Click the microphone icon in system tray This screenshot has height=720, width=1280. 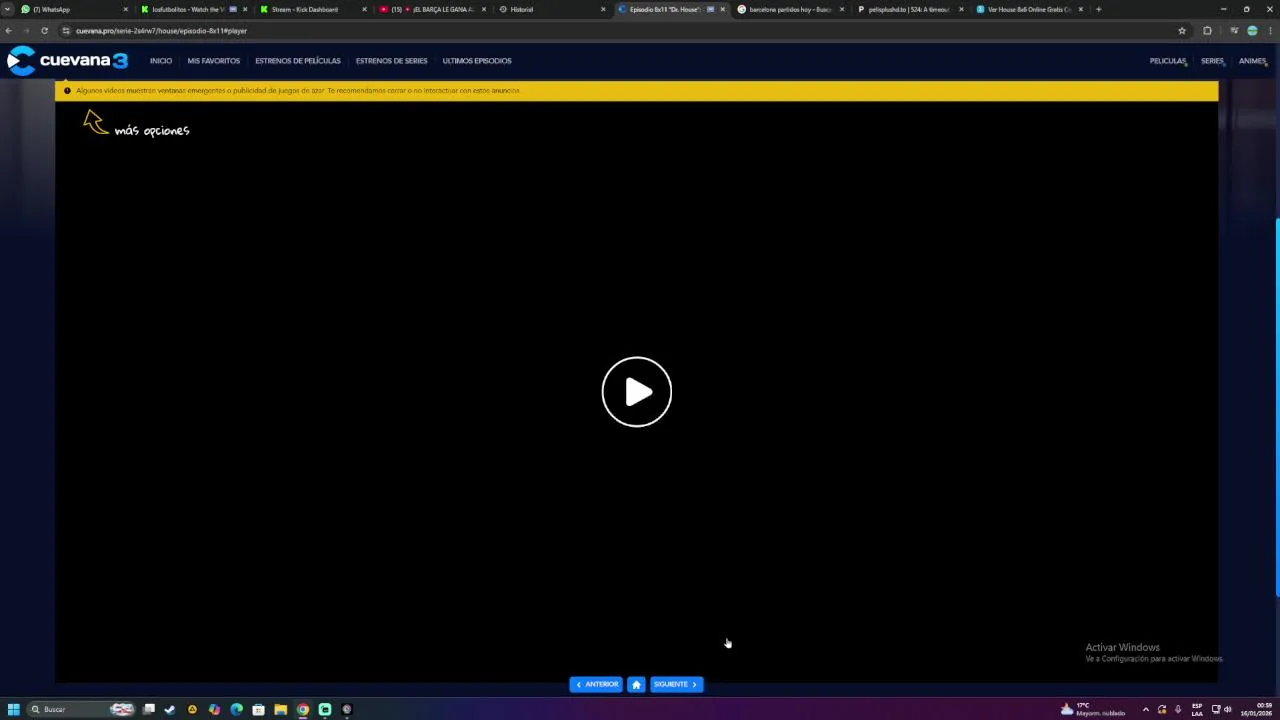1178,709
